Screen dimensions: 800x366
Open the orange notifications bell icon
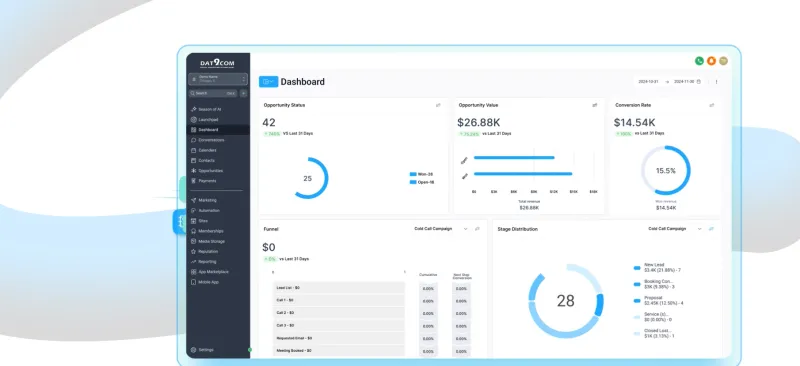click(711, 61)
